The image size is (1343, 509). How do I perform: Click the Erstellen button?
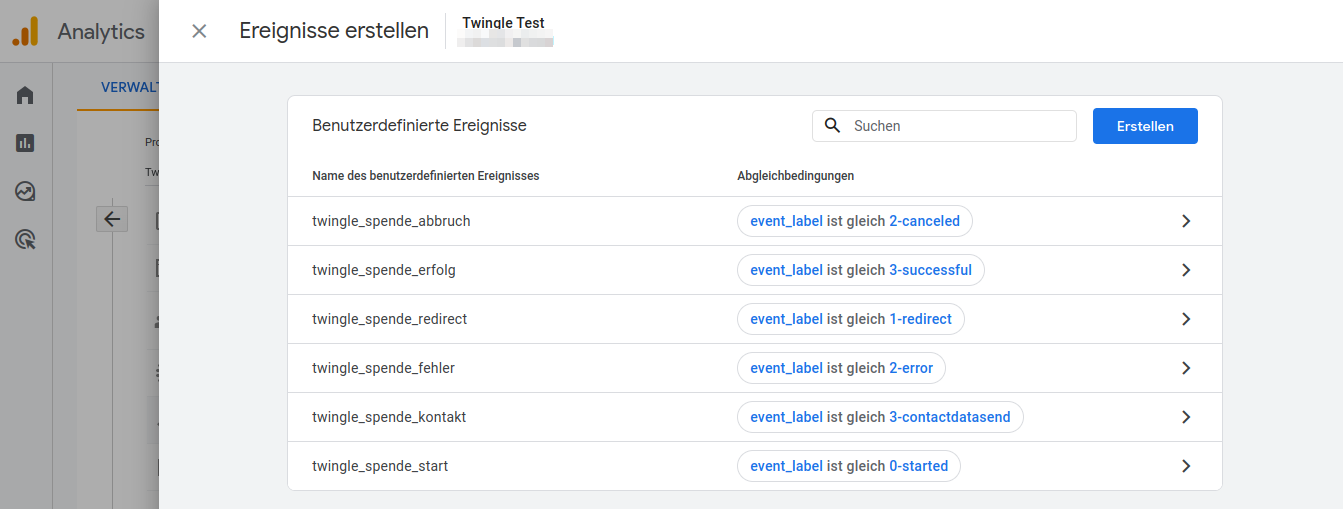click(1145, 126)
